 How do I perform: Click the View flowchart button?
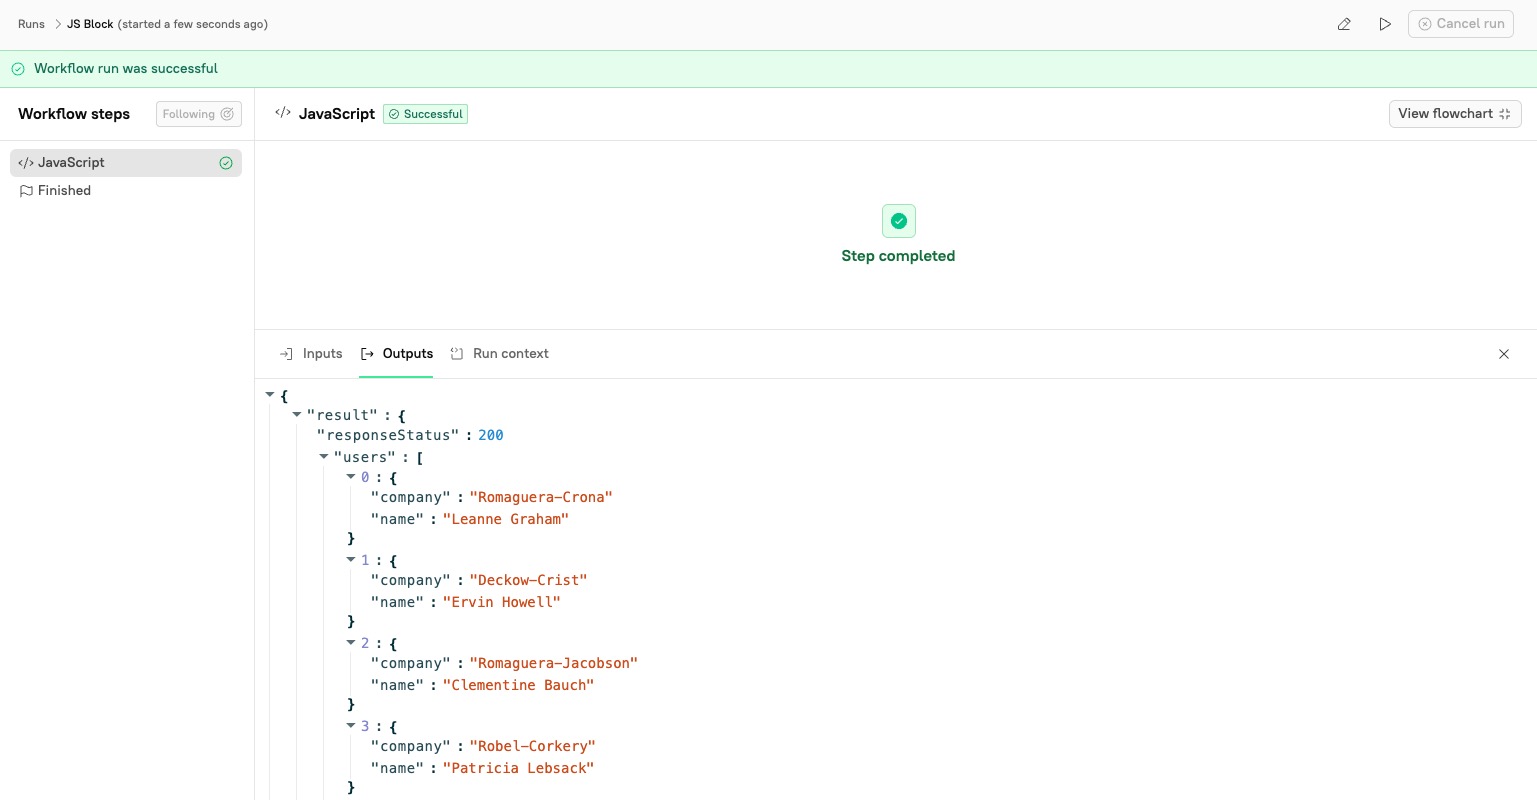pyautogui.click(x=1455, y=114)
